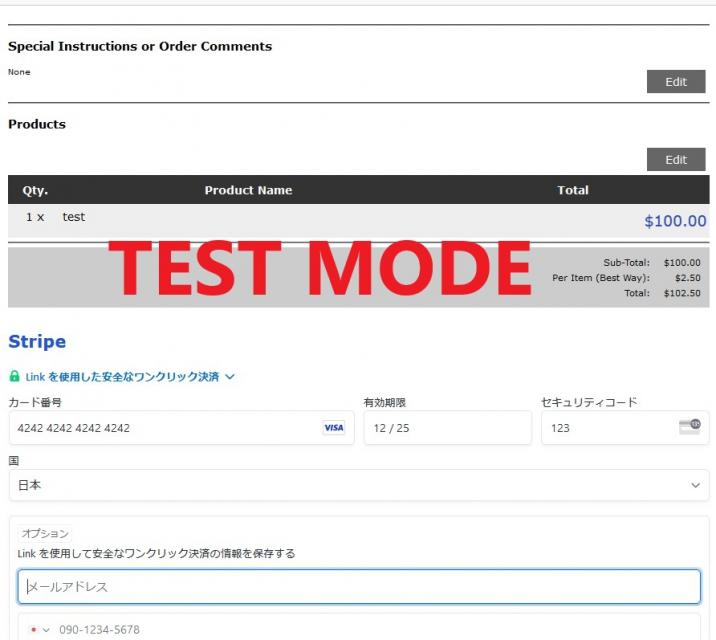Viewport: 716px width, 640px height.
Task: Click expiry date field showing 12 / 25
Action: (x=448, y=428)
